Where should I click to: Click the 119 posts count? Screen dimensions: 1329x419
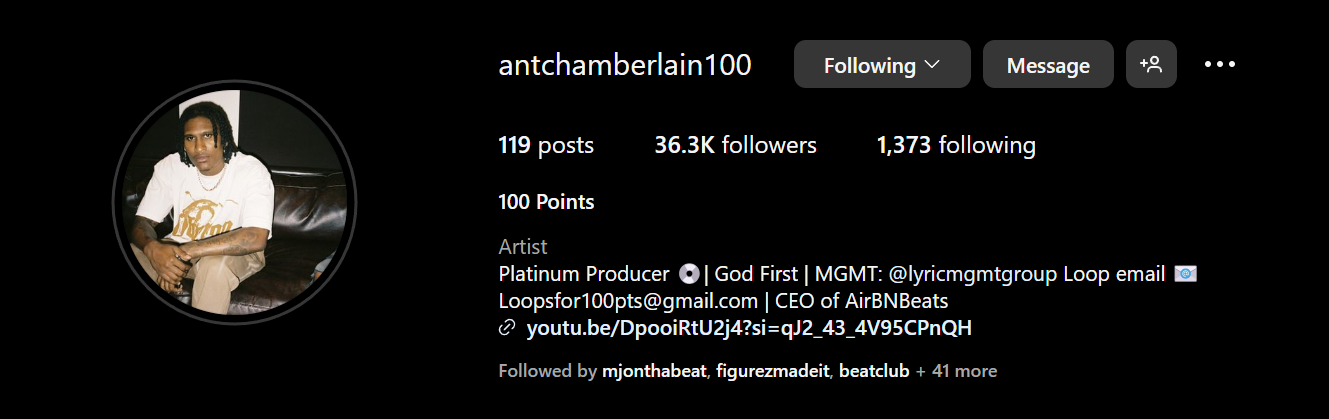pos(546,146)
